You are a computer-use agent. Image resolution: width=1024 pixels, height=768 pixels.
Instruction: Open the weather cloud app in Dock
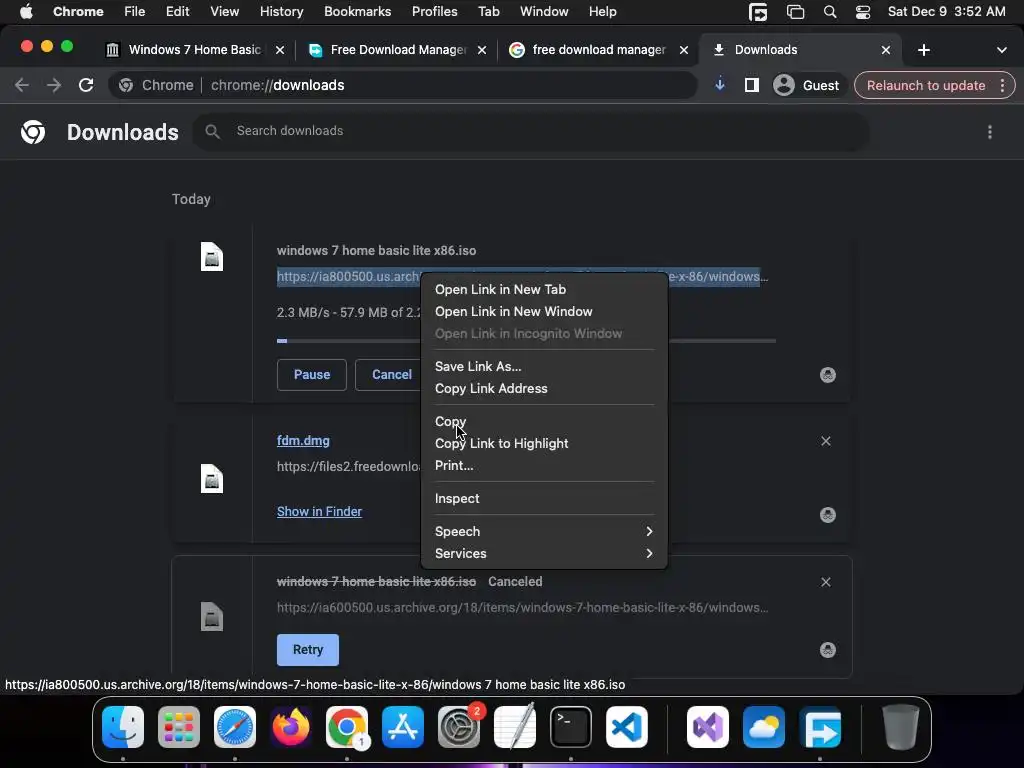click(x=764, y=727)
